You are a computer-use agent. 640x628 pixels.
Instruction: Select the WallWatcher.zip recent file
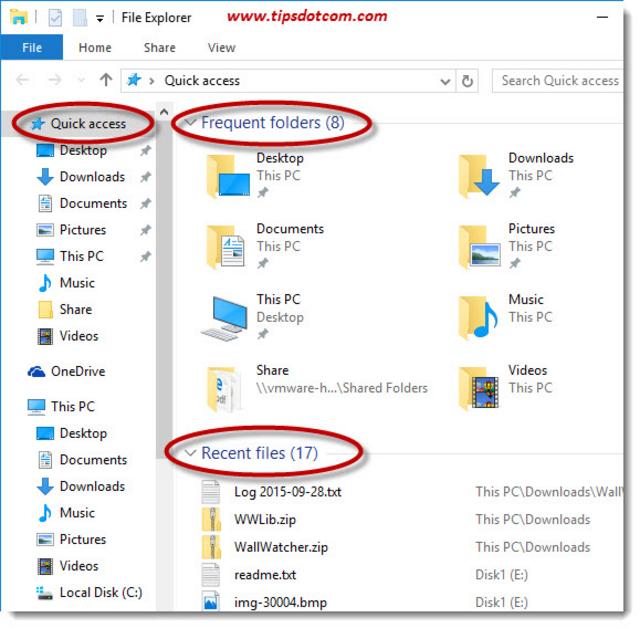[281, 548]
